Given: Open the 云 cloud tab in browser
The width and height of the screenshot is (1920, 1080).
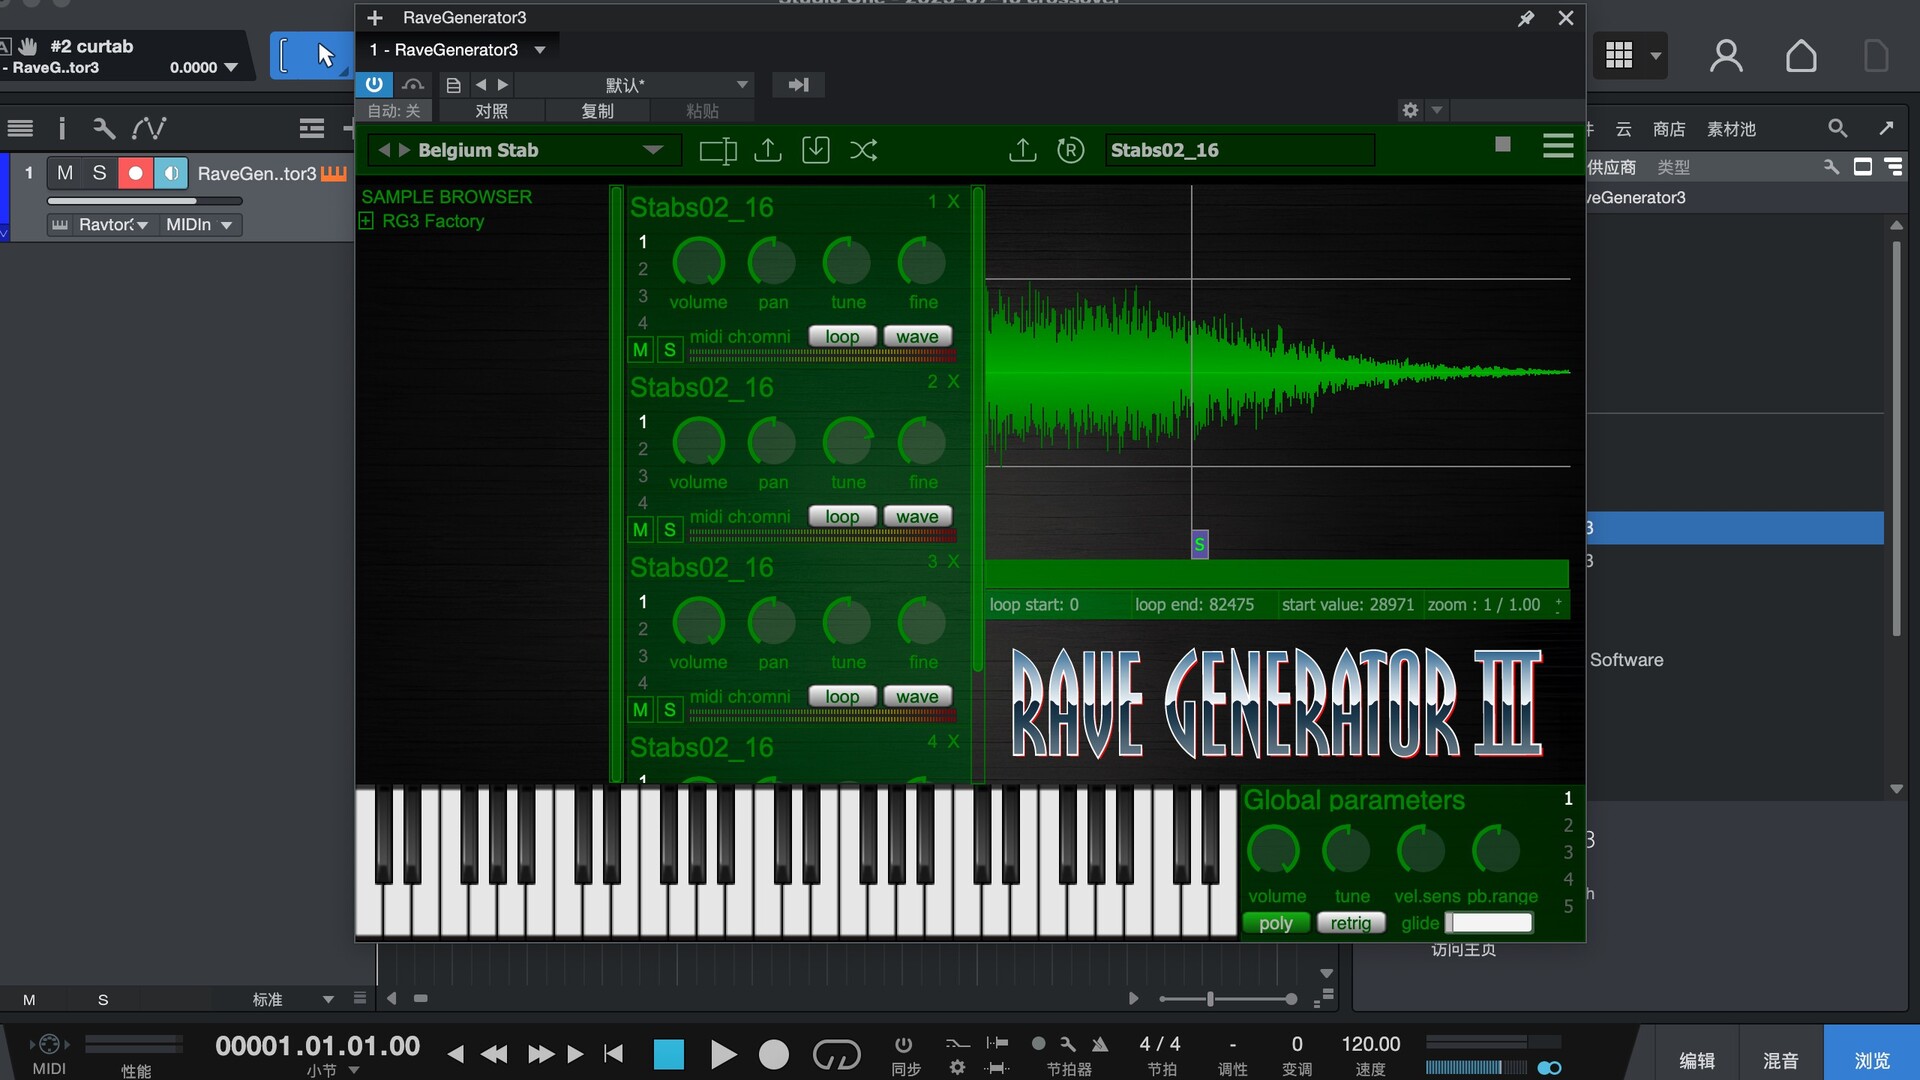Looking at the screenshot, I should (1624, 129).
